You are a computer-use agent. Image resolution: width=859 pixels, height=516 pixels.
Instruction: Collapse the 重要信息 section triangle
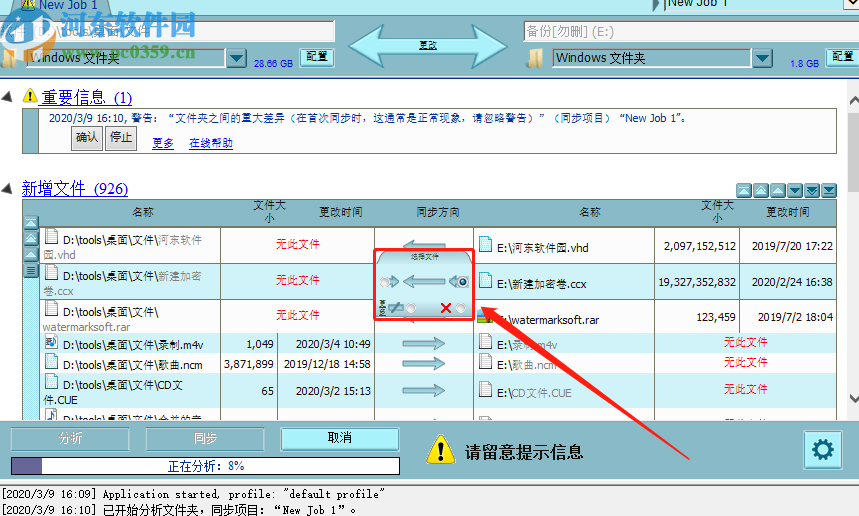click(x=7, y=97)
